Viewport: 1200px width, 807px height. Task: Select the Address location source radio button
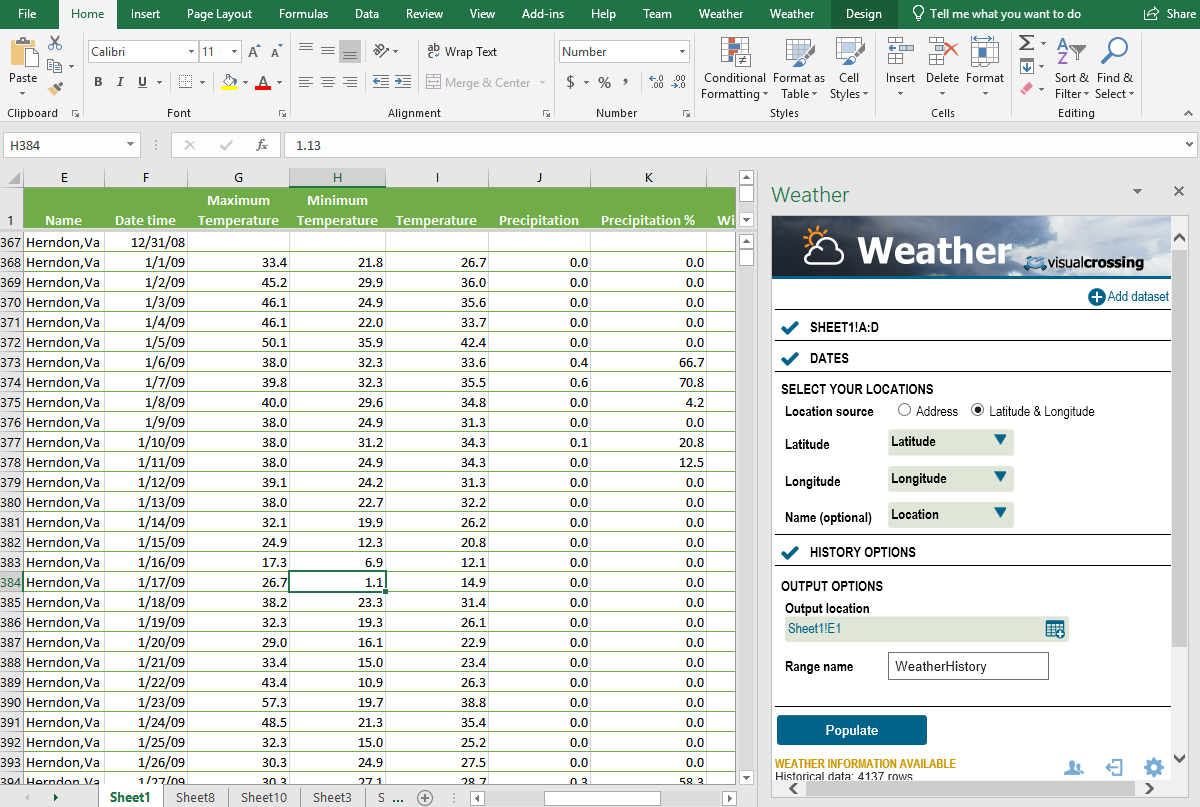(904, 411)
